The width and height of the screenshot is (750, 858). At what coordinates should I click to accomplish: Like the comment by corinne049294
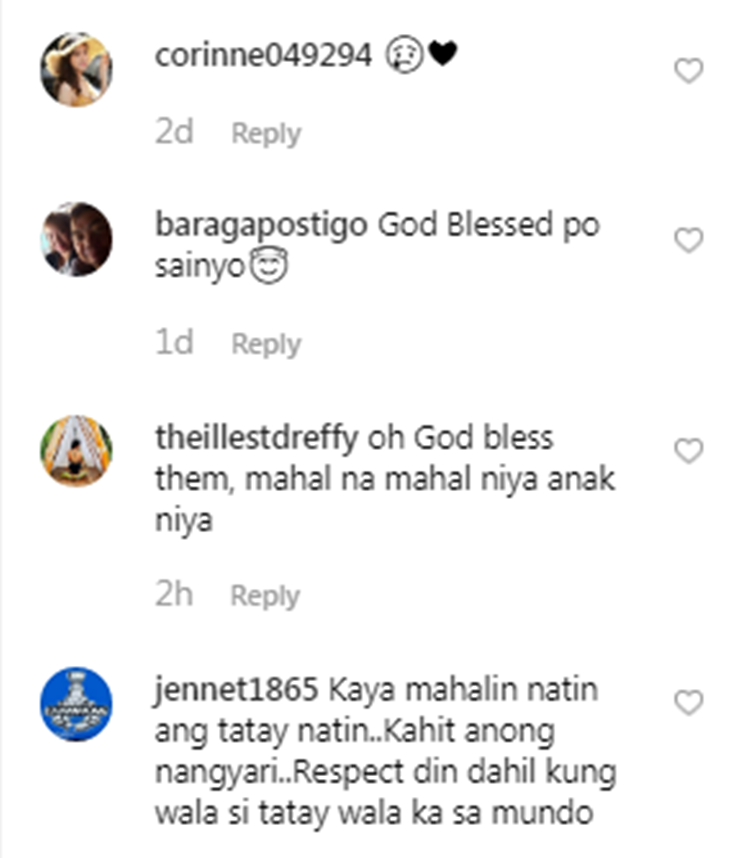(688, 71)
